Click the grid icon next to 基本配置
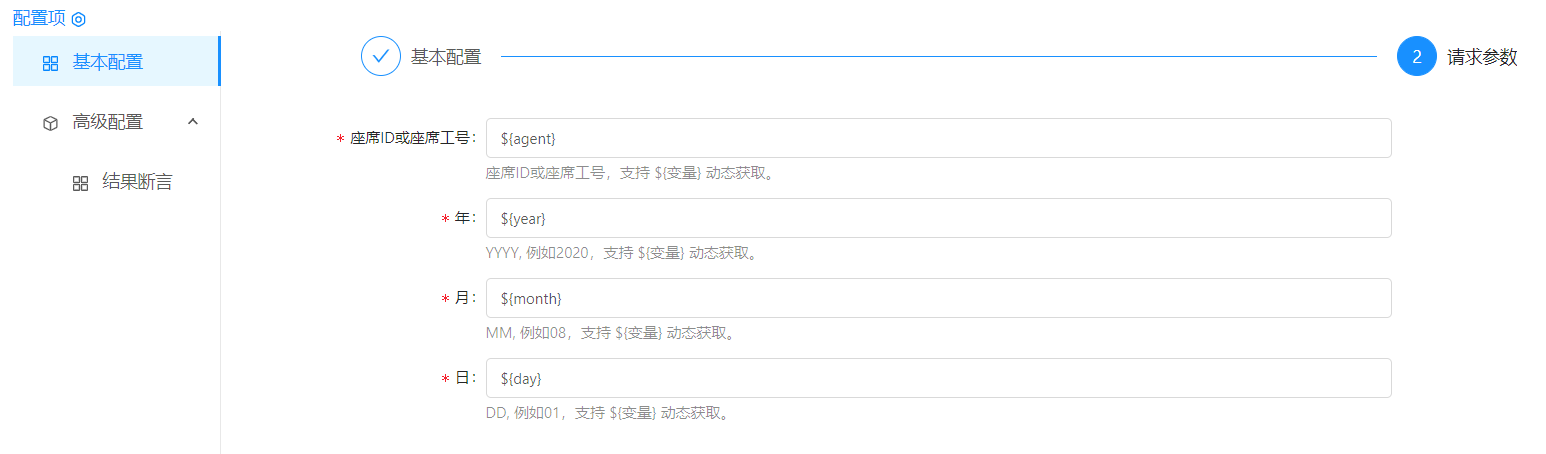Image resolution: width=1546 pixels, height=454 pixels. [51, 63]
